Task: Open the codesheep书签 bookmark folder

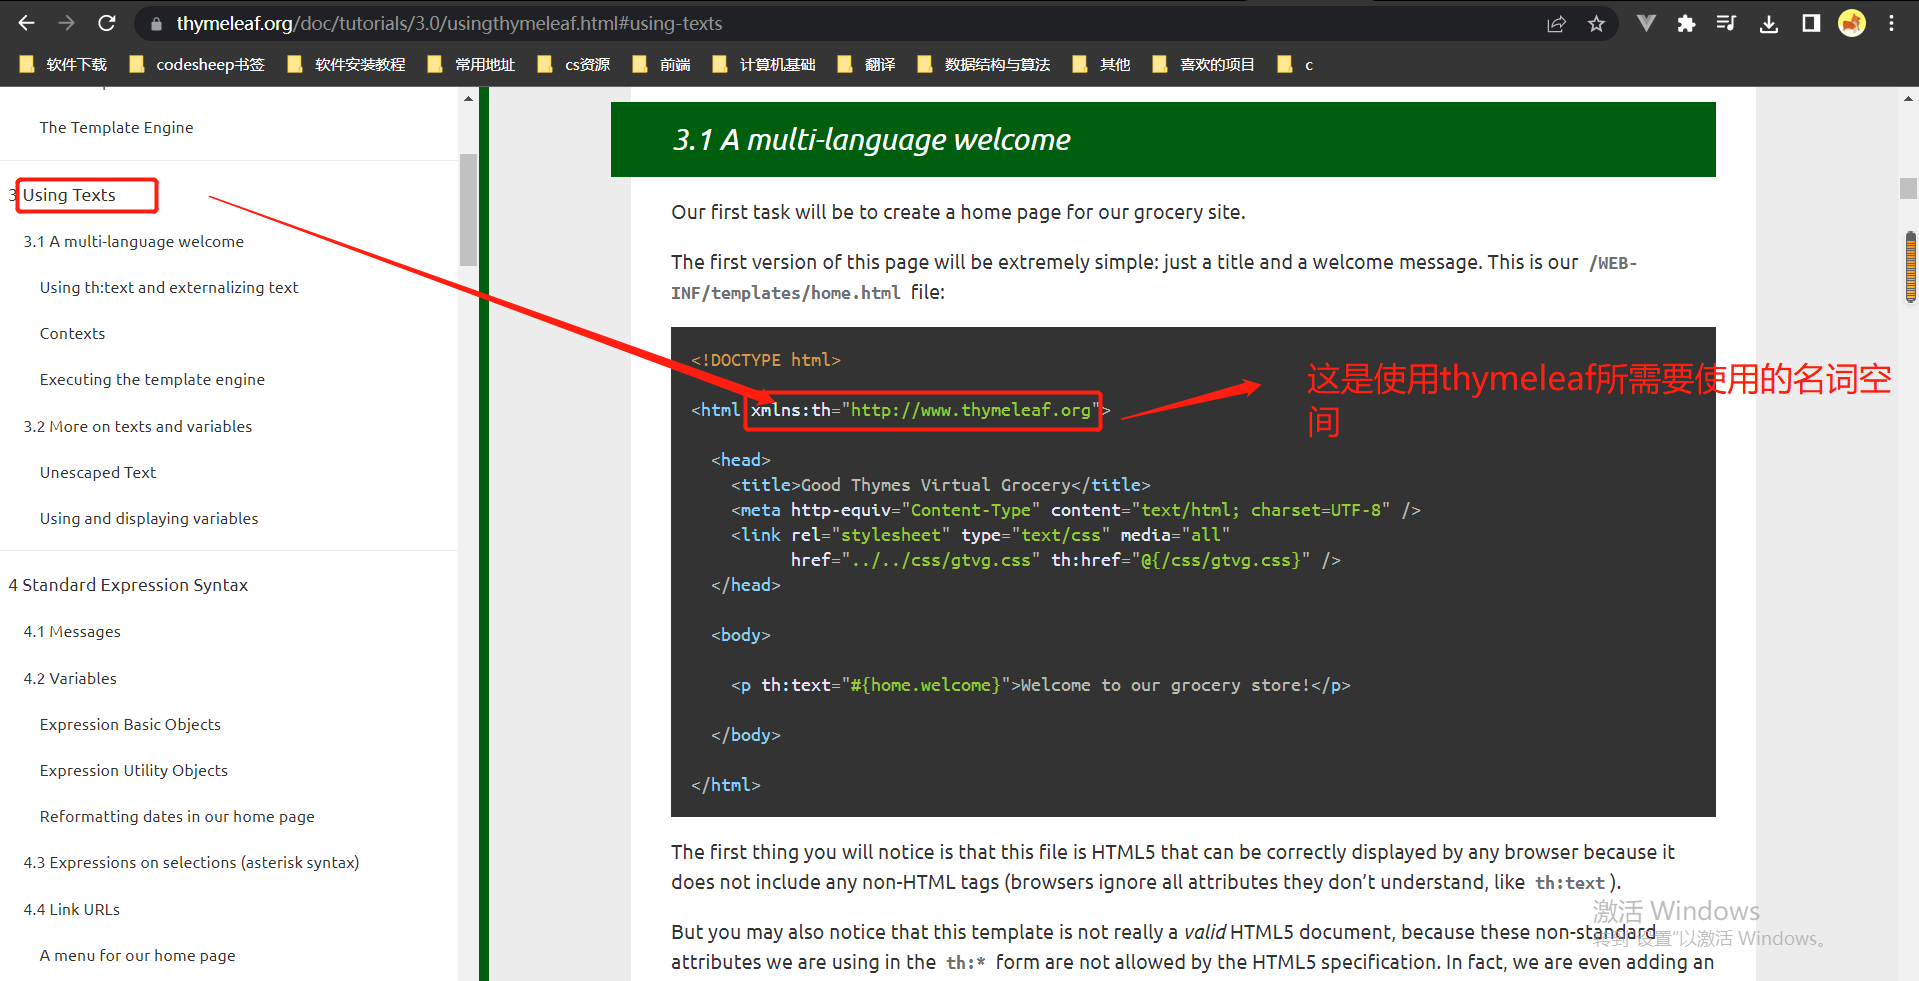Action: (x=197, y=64)
